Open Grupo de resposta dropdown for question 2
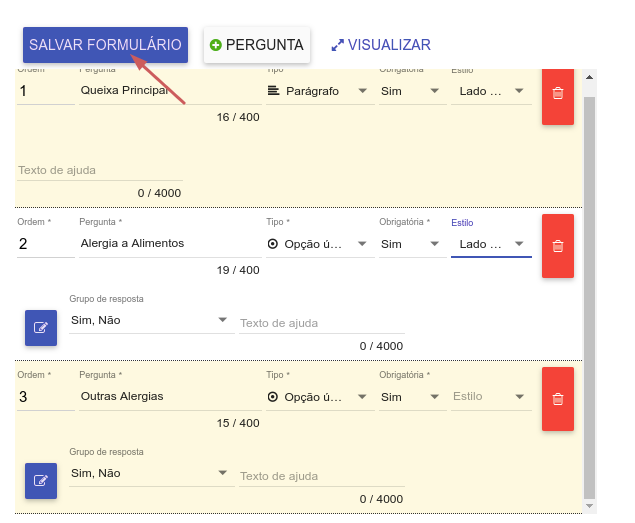The image size is (635, 523). pos(222,320)
